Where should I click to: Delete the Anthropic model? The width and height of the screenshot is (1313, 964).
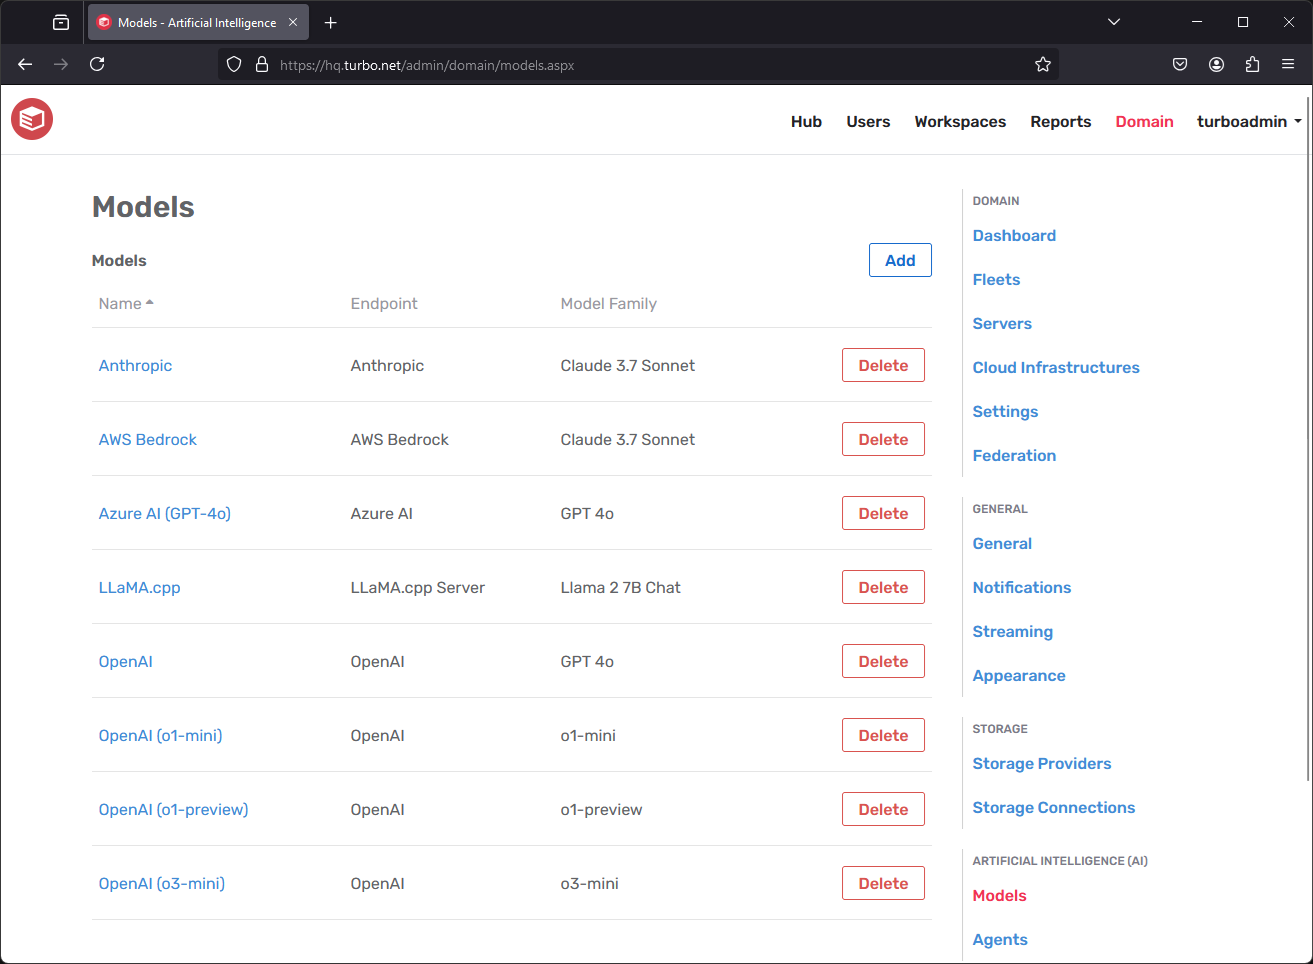point(883,365)
